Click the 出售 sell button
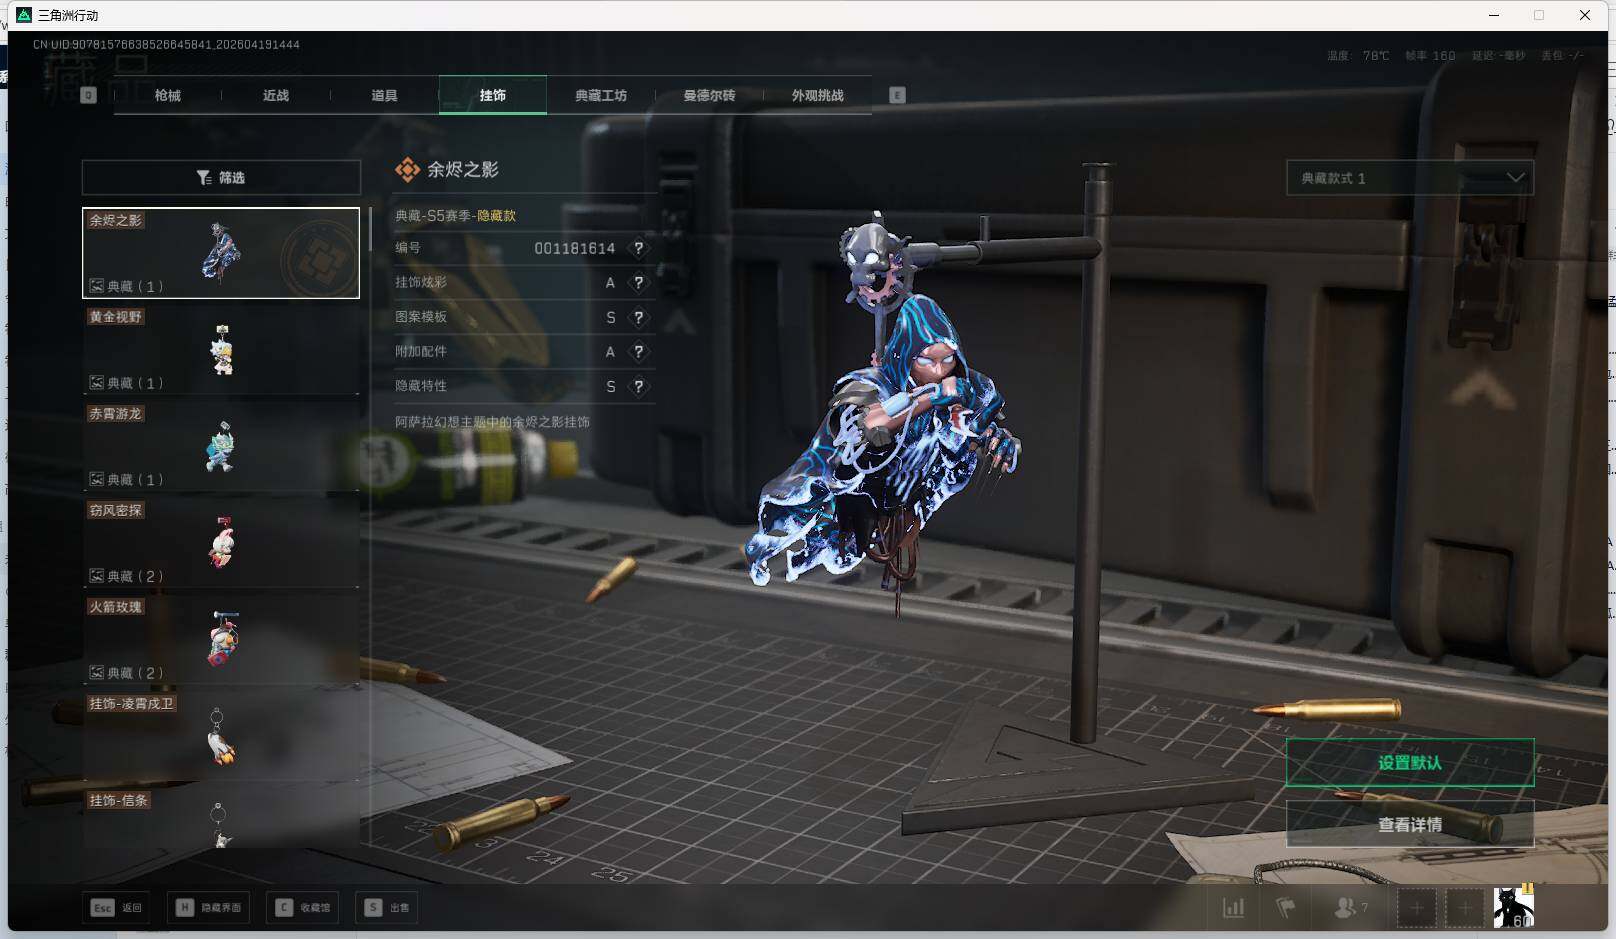 coord(388,908)
